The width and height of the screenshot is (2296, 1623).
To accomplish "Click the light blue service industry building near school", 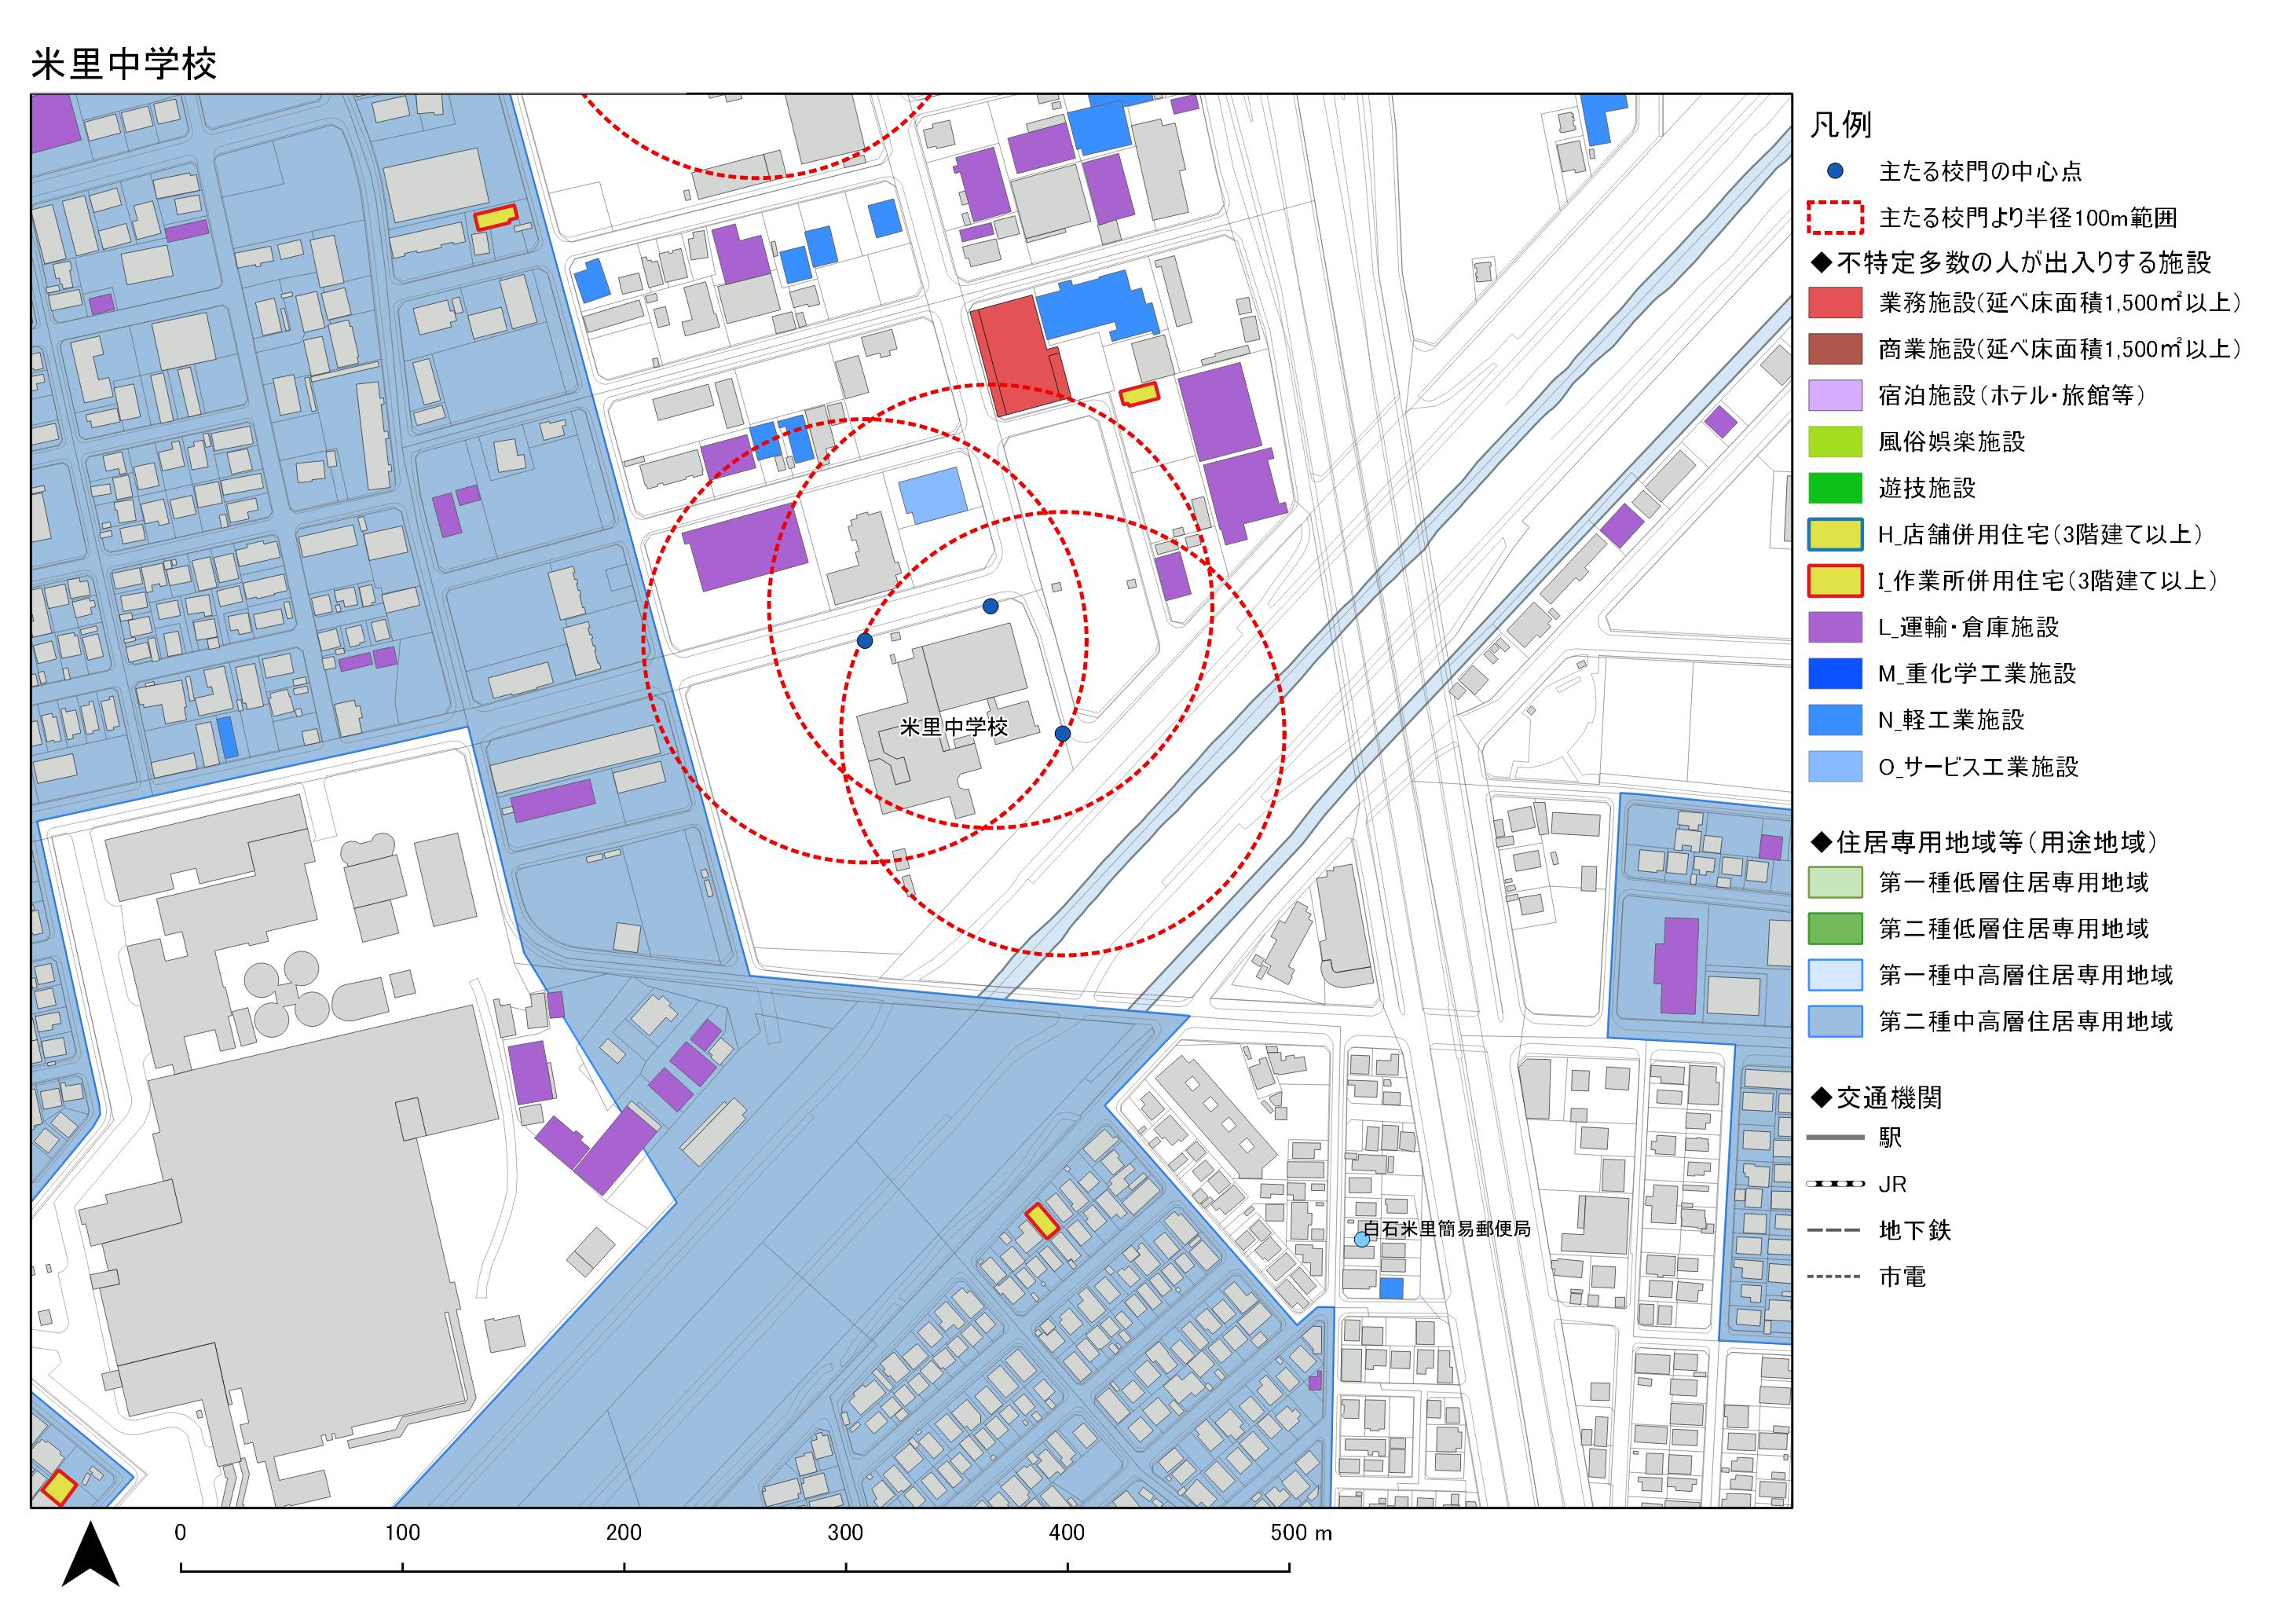I will 933,496.
